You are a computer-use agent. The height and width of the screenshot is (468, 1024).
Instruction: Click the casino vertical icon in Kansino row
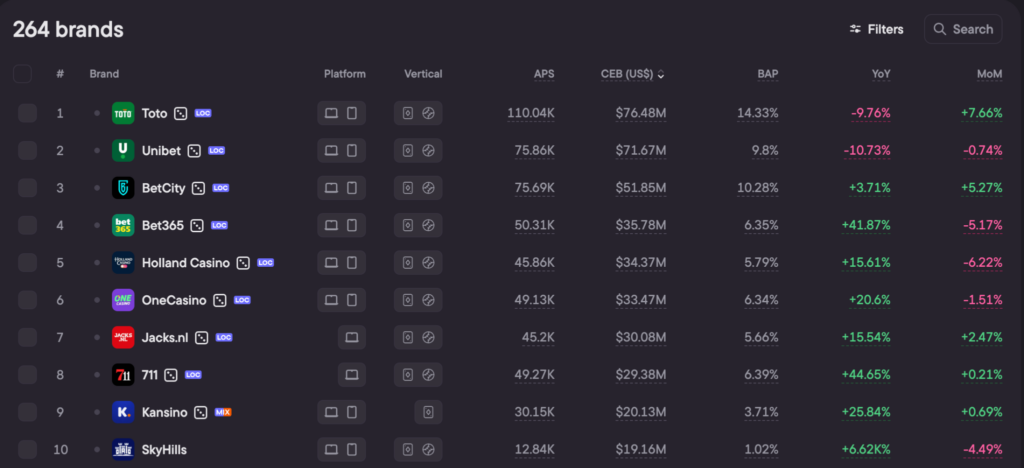[428, 412]
